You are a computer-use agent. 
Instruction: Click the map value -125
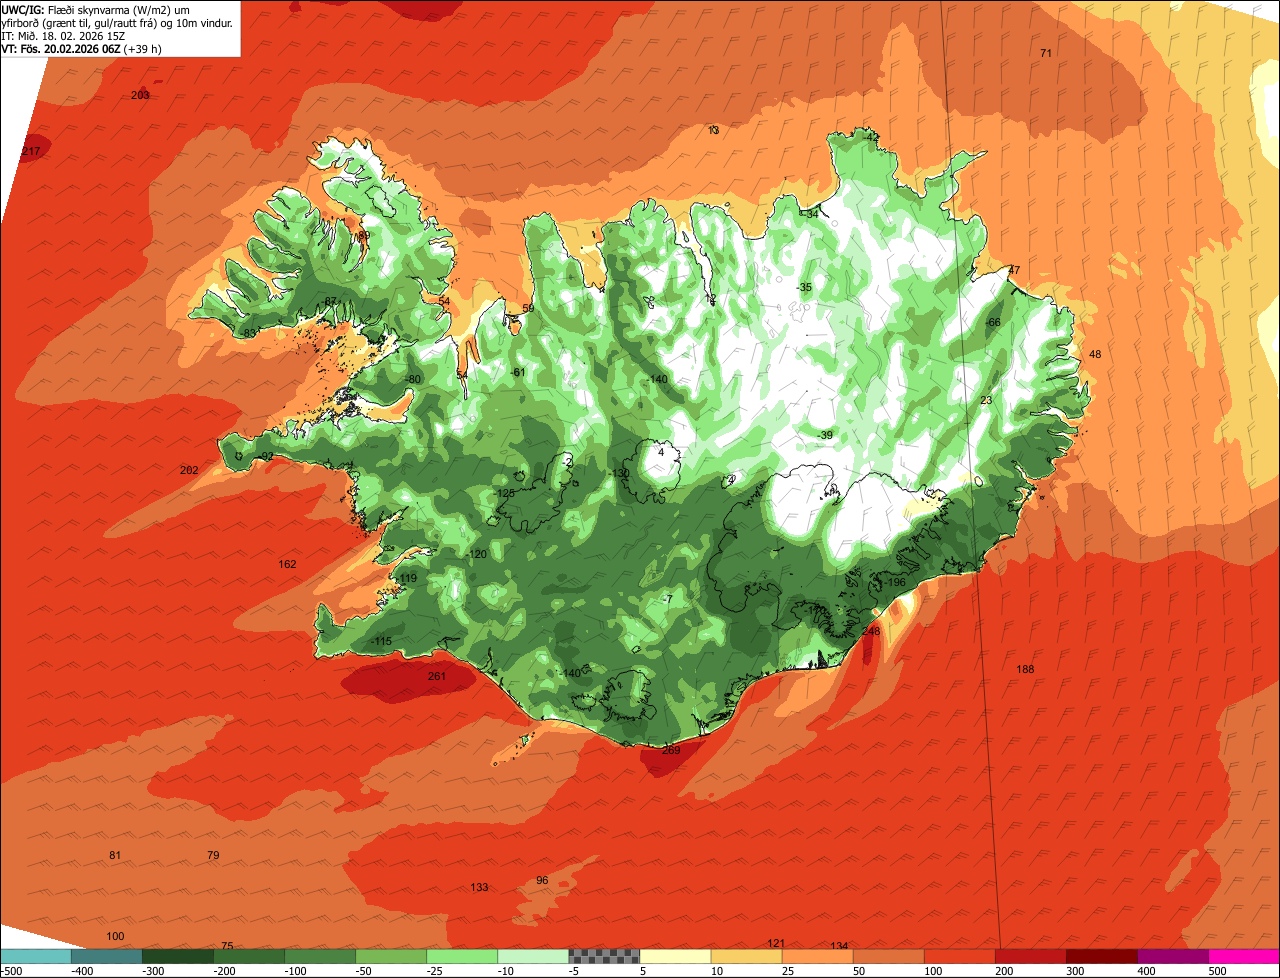point(505,493)
